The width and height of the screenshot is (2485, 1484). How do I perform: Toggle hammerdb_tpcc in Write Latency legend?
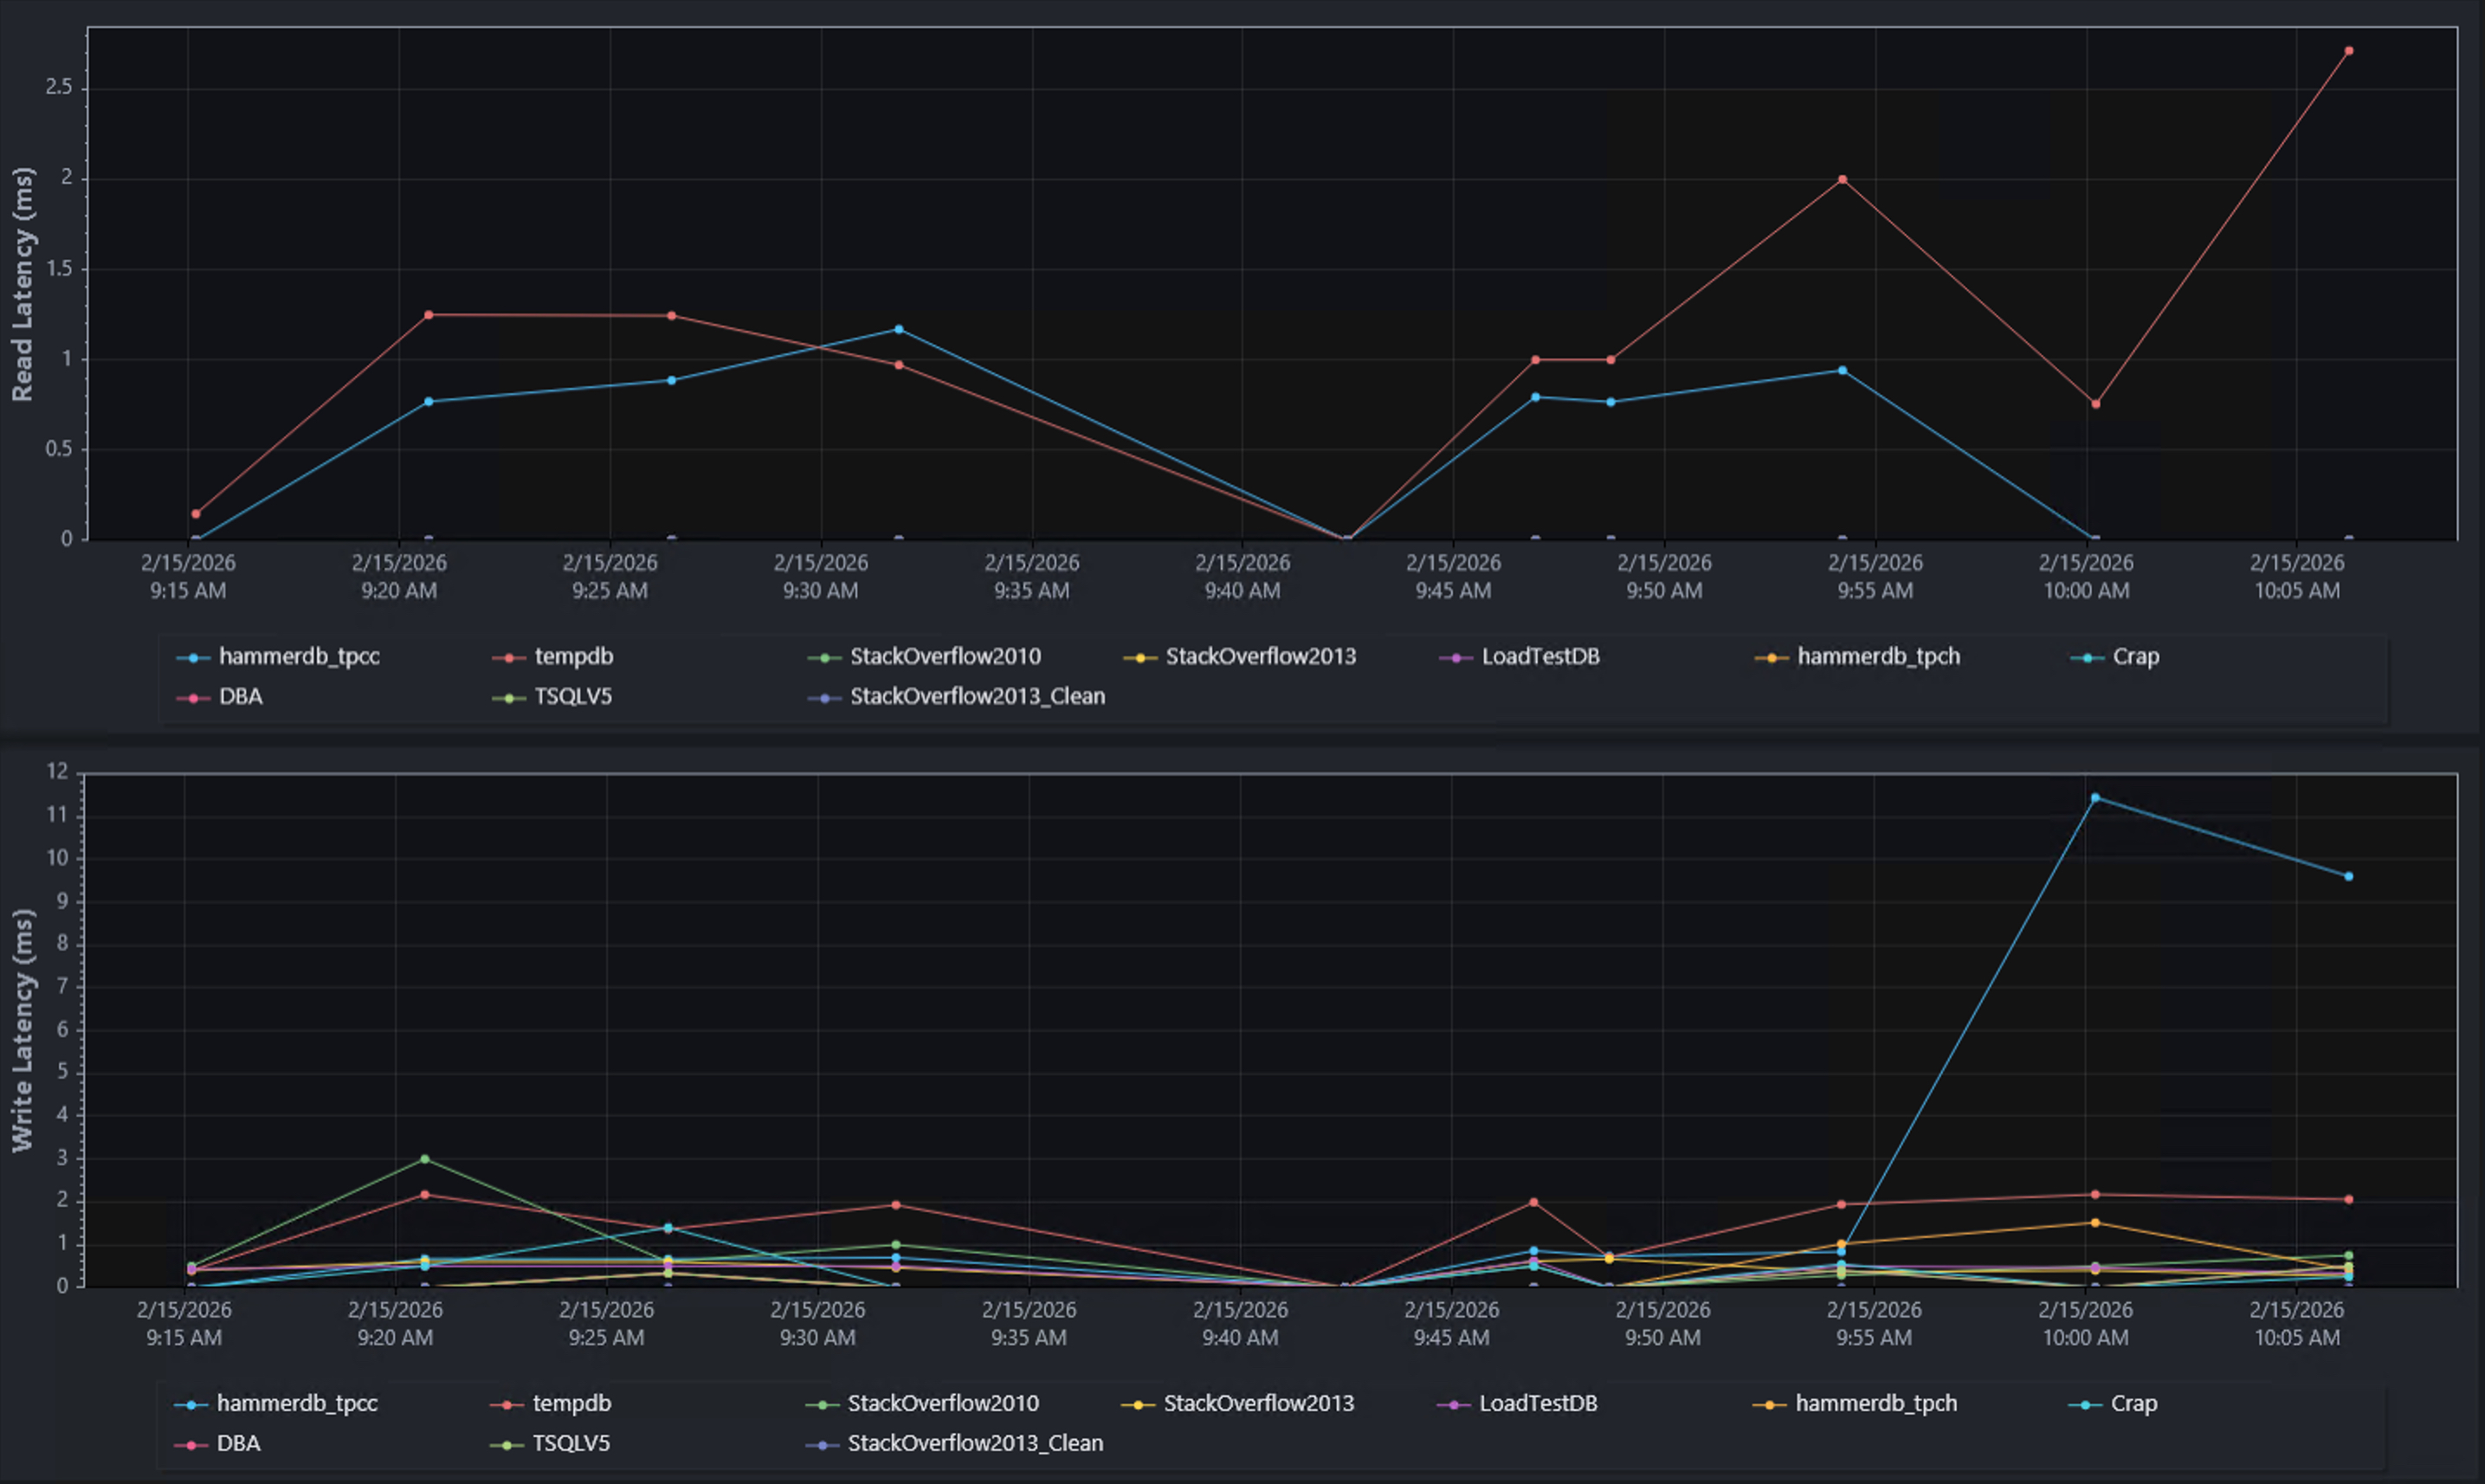tap(296, 1404)
